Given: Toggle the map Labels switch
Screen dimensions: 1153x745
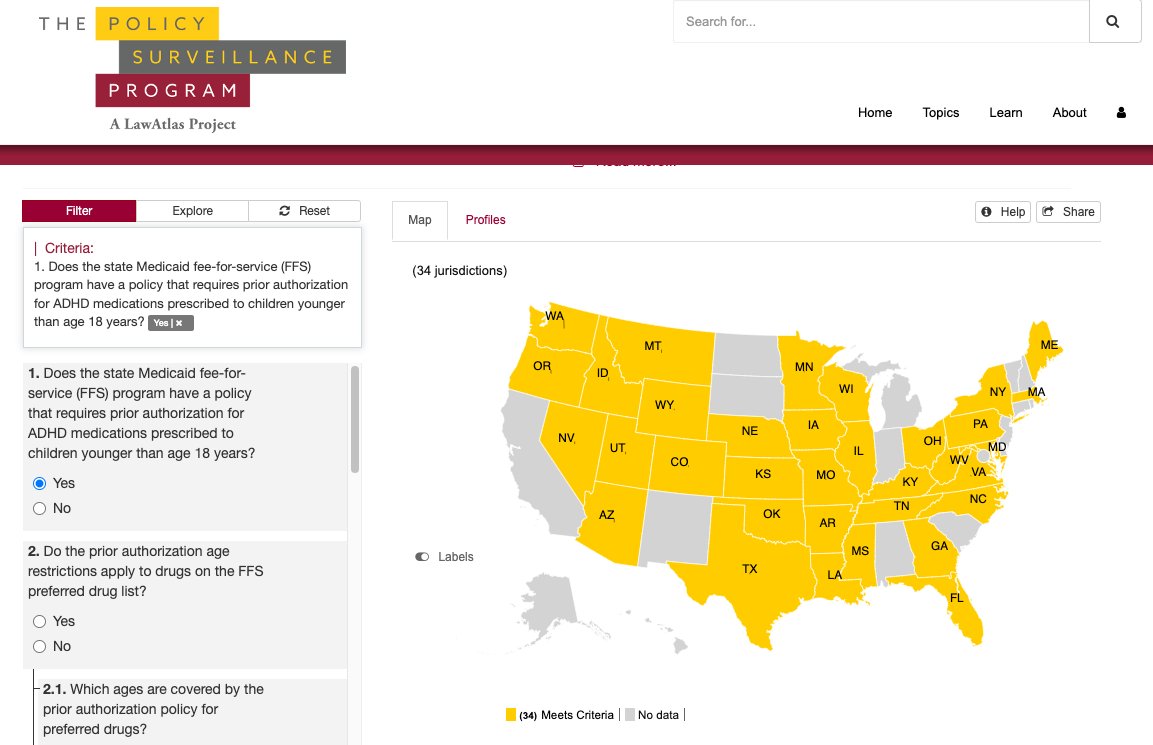Looking at the screenshot, I should (x=422, y=557).
